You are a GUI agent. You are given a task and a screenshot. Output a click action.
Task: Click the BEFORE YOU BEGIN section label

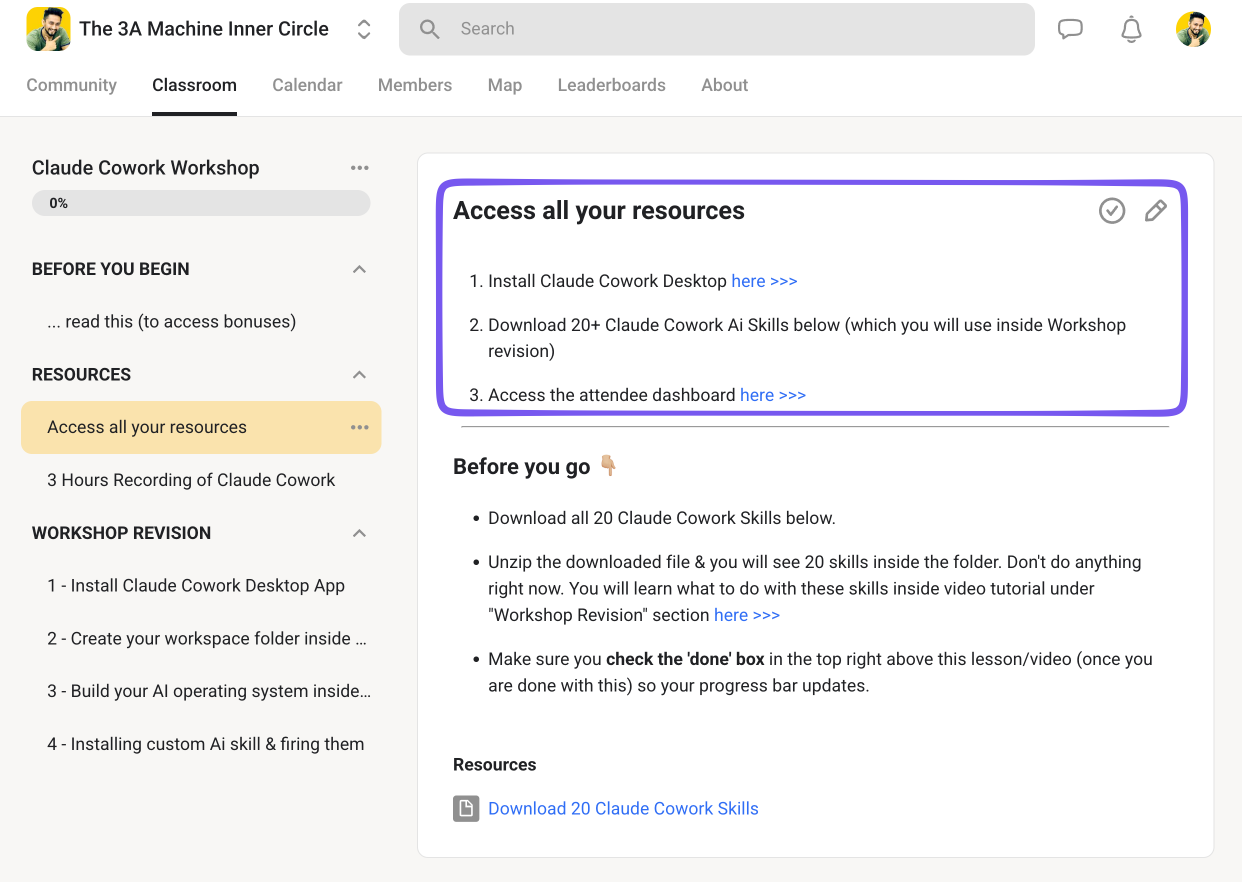point(111,269)
